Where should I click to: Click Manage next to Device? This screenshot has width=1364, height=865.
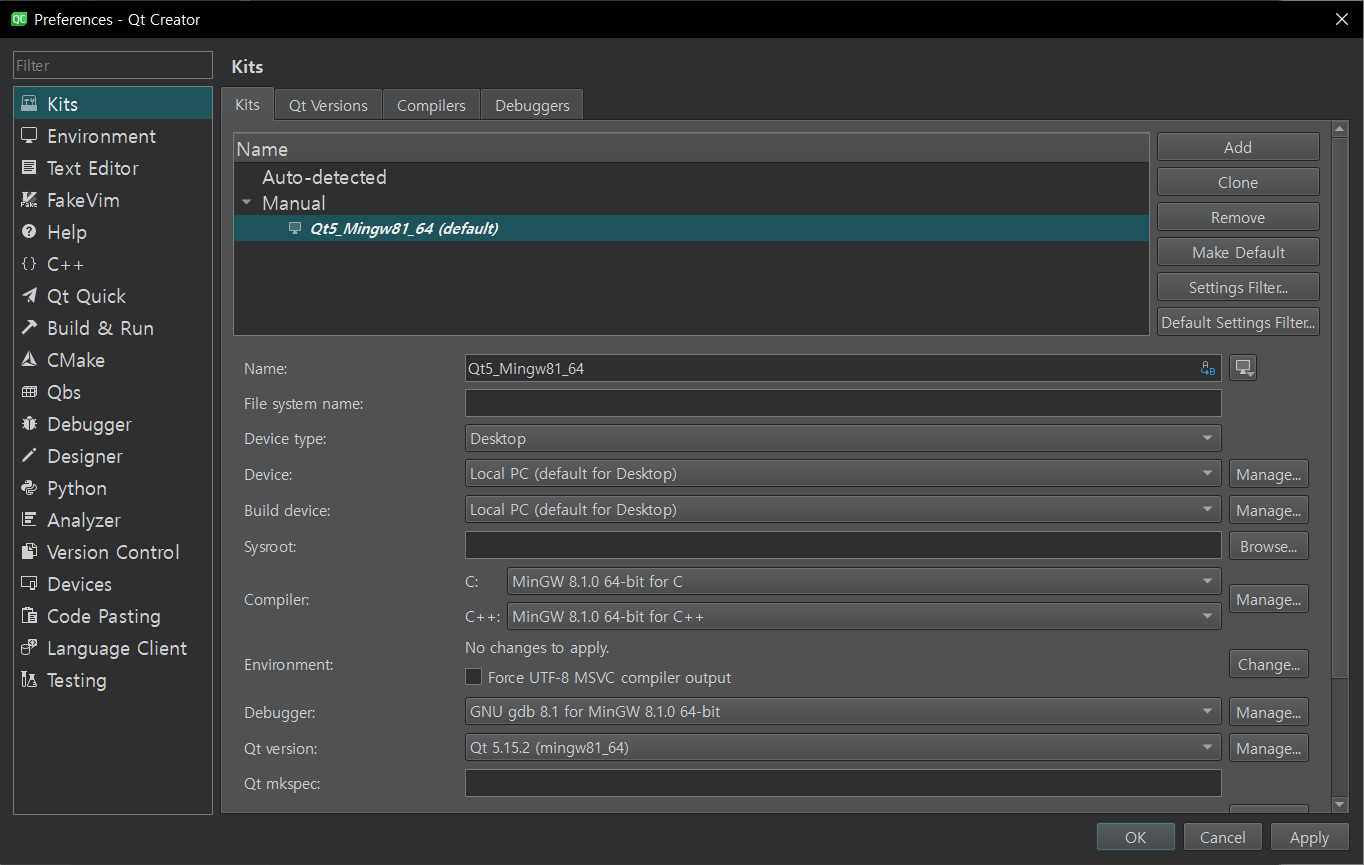click(x=1269, y=474)
